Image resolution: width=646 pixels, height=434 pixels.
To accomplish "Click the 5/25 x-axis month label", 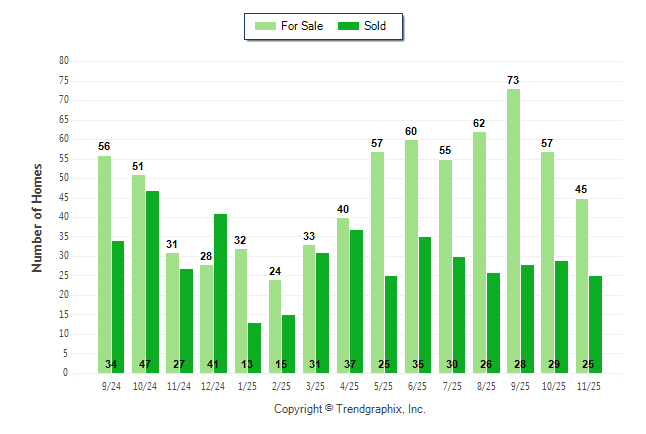I will point(383,385).
